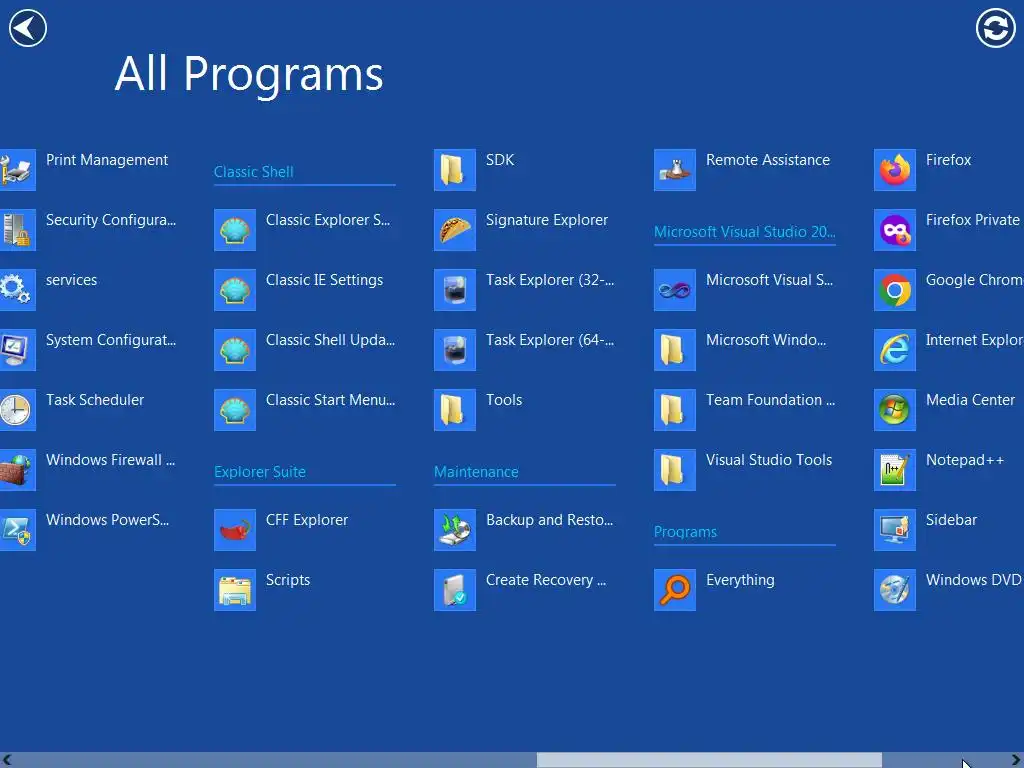This screenshot has height=768, width=1024.
Task: Click the Visual Studio Tools label
Action: coord(769,460)
